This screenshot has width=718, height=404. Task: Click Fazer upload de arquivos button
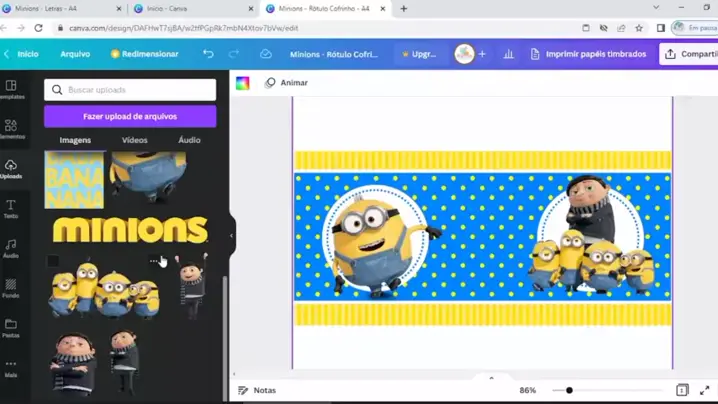point(130,116)
